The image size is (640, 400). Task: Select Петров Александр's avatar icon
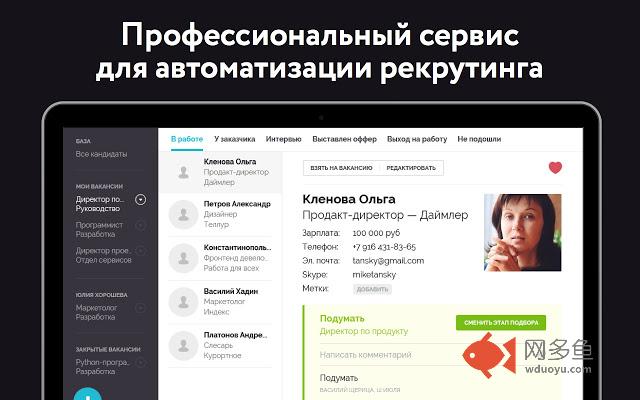click(x=184, y=214)
